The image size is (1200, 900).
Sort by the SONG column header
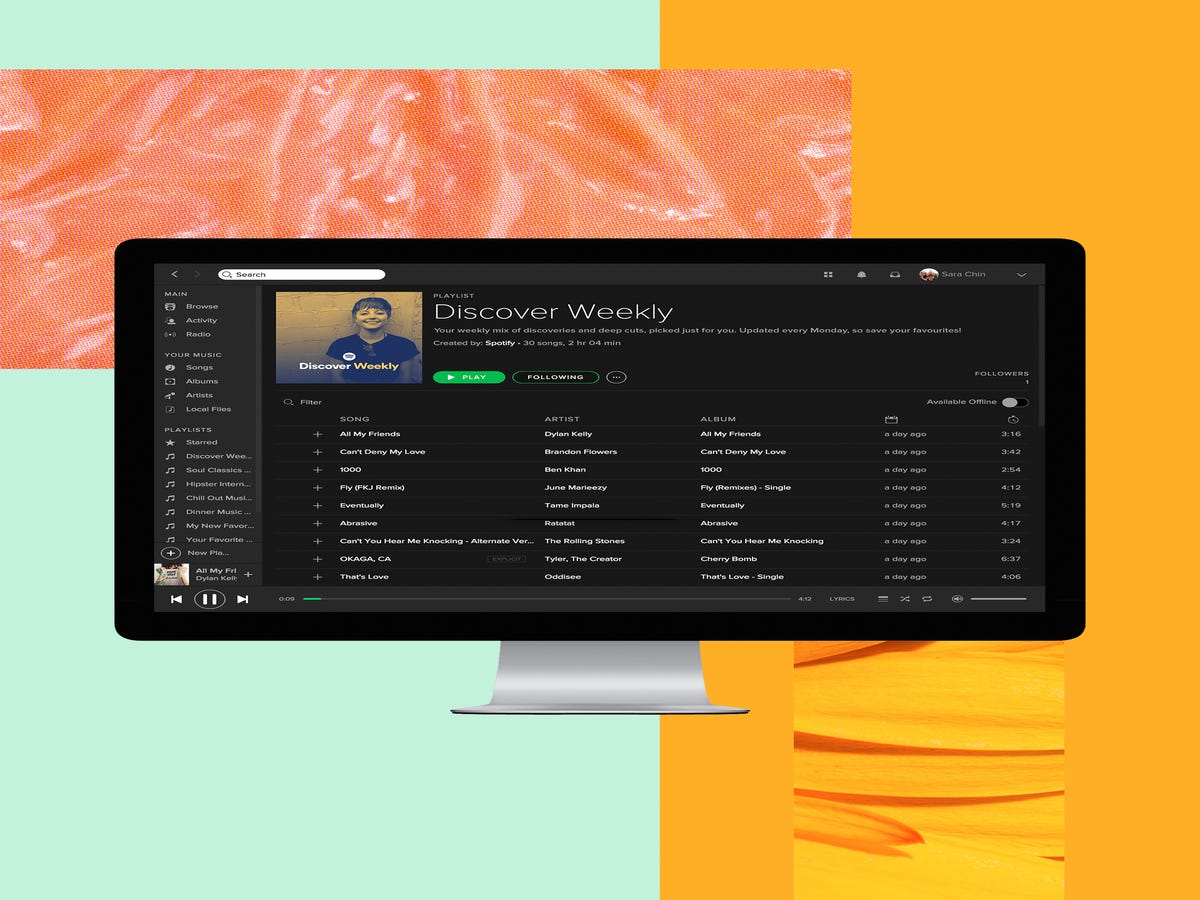[354, 419]
